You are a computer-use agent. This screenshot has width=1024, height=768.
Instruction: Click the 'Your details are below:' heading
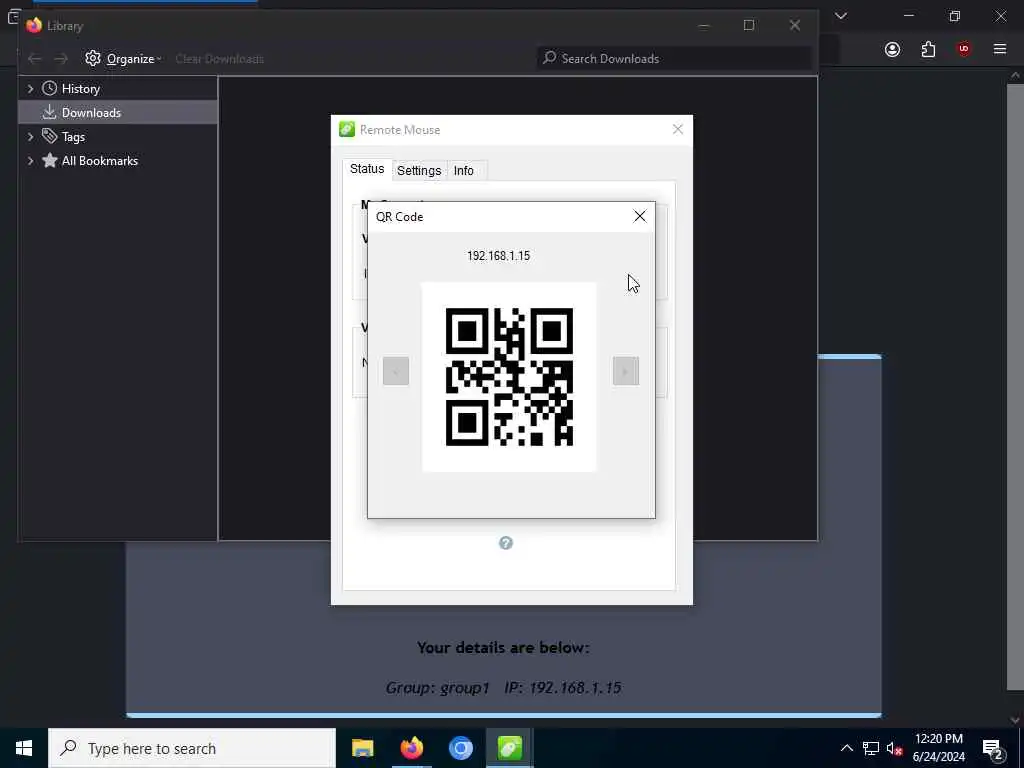(503, 647)
